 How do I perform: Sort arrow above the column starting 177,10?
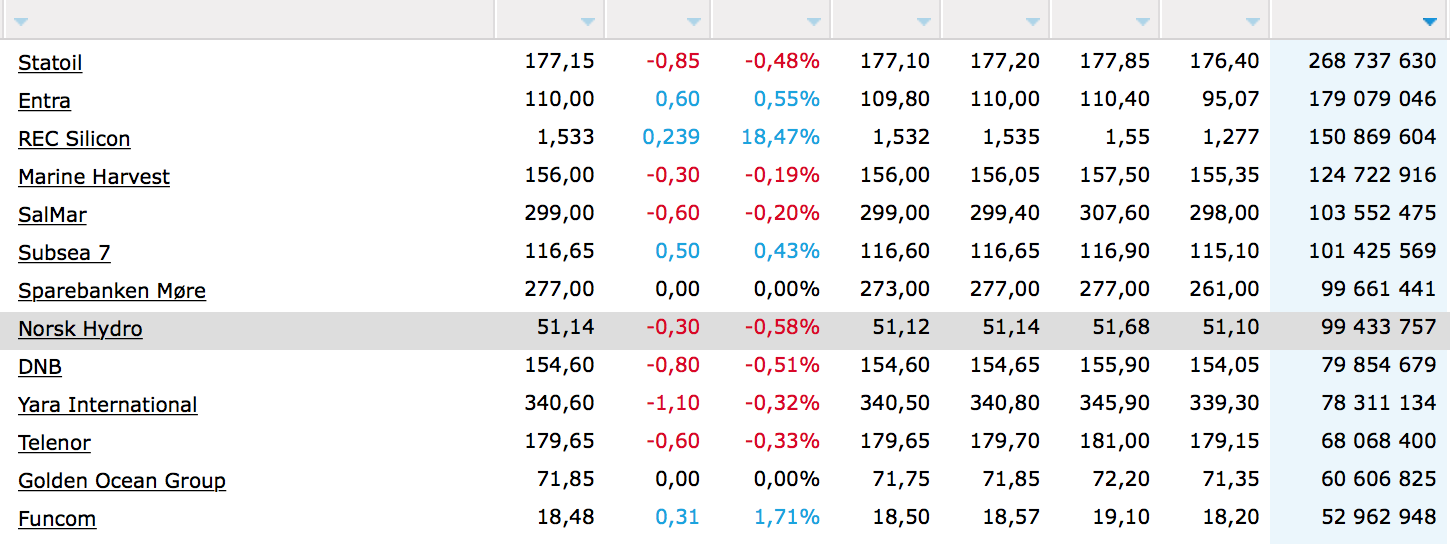pos(924,21)
